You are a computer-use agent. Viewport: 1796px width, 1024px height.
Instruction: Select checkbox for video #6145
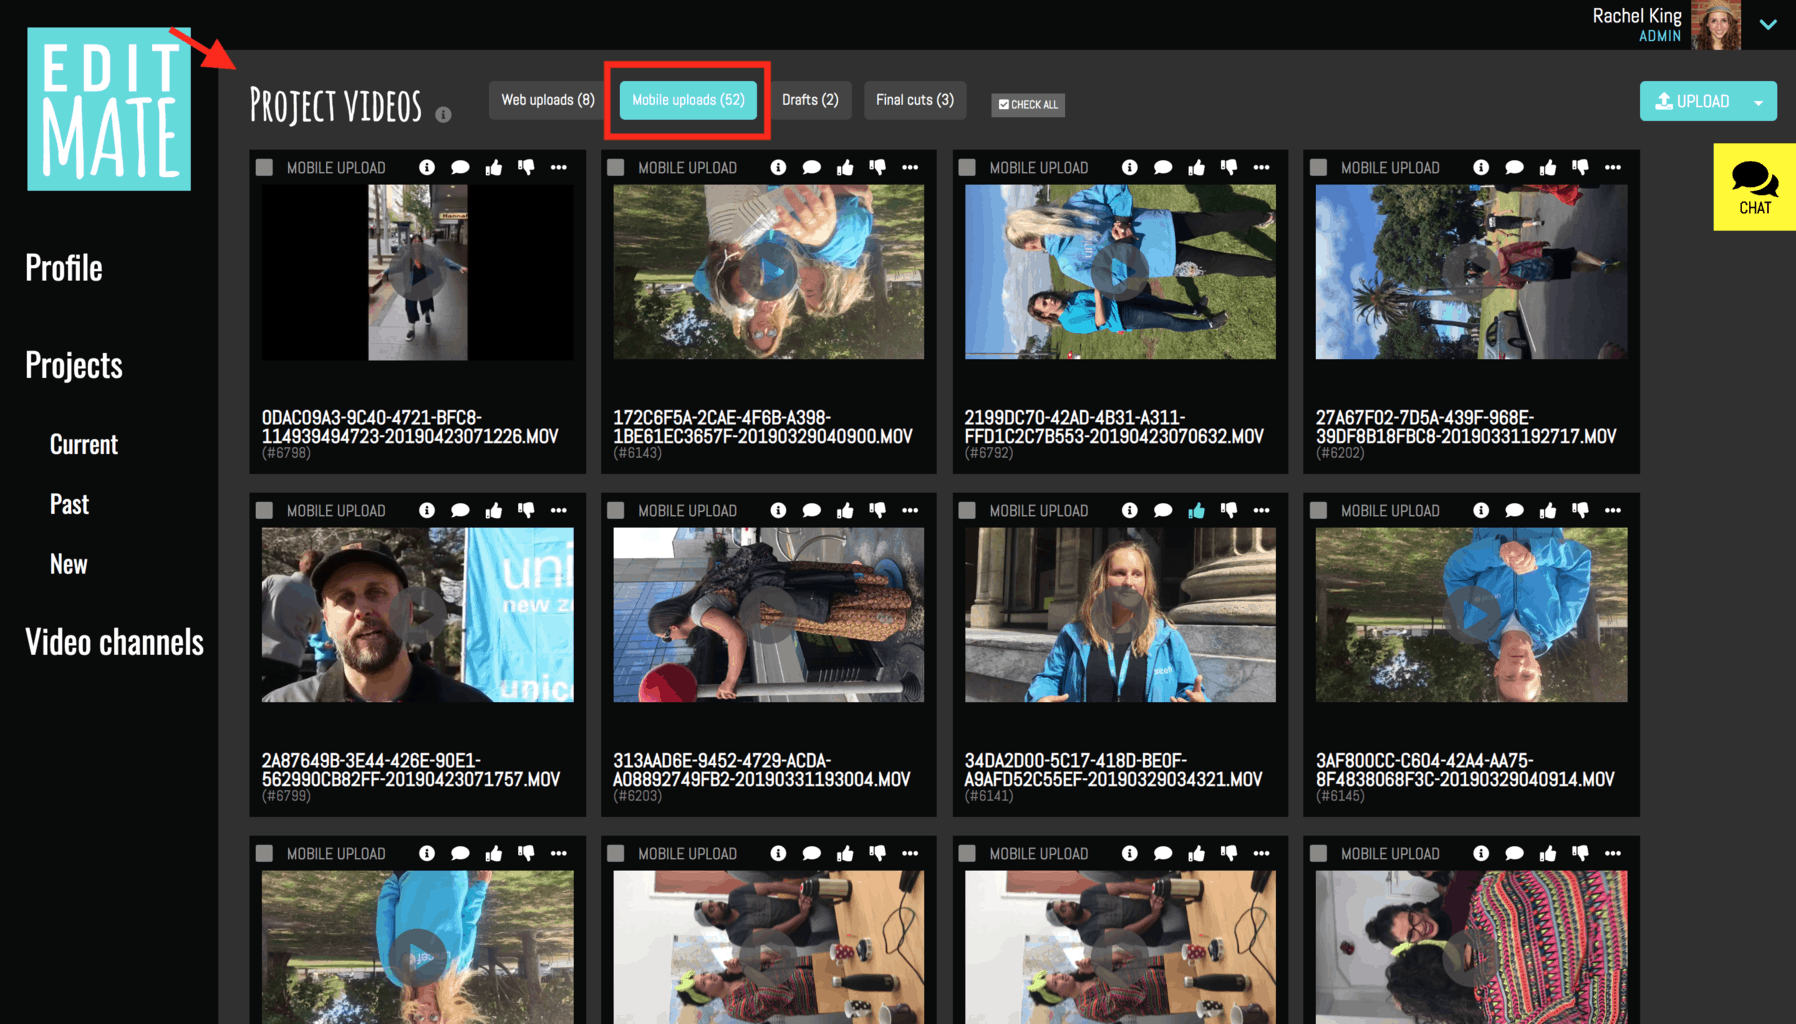(1319, 510)
